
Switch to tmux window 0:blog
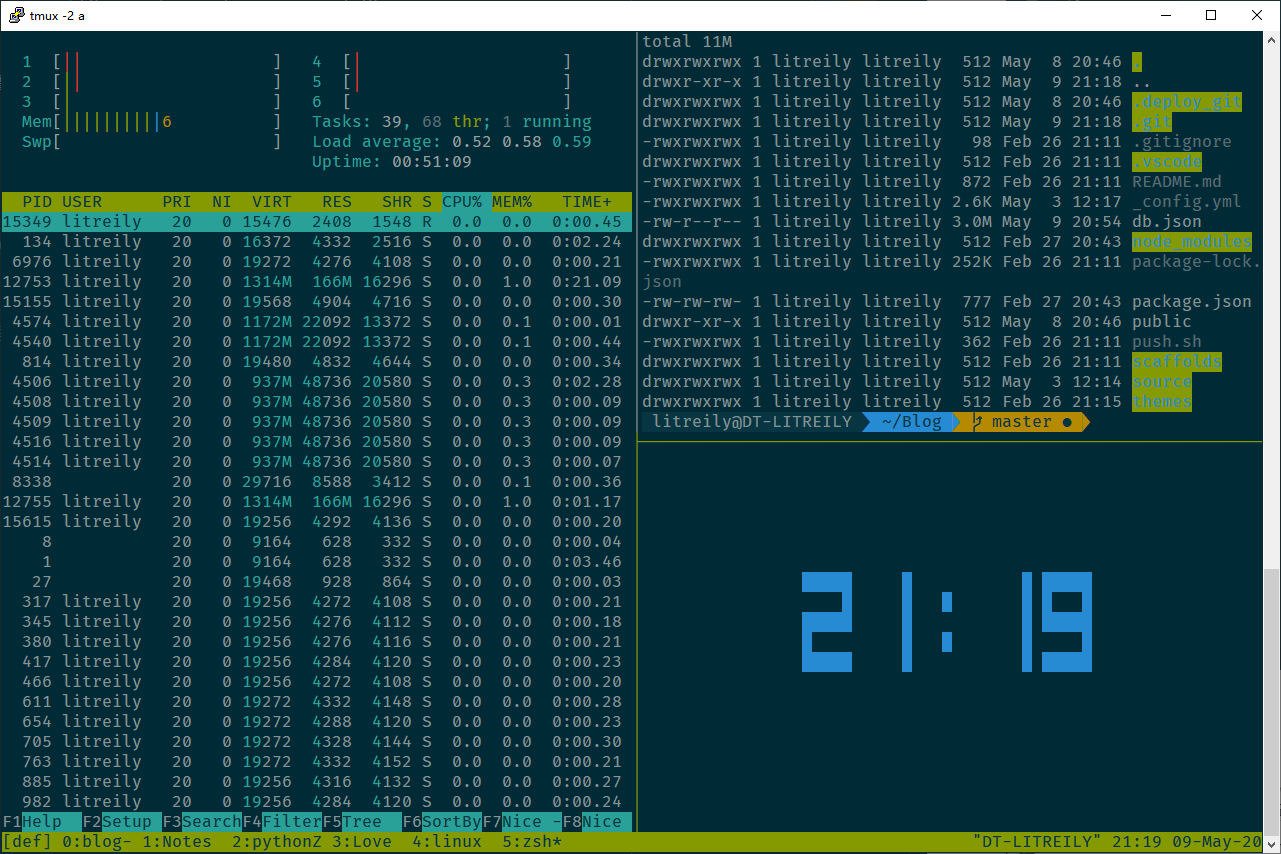coord(97,842)
